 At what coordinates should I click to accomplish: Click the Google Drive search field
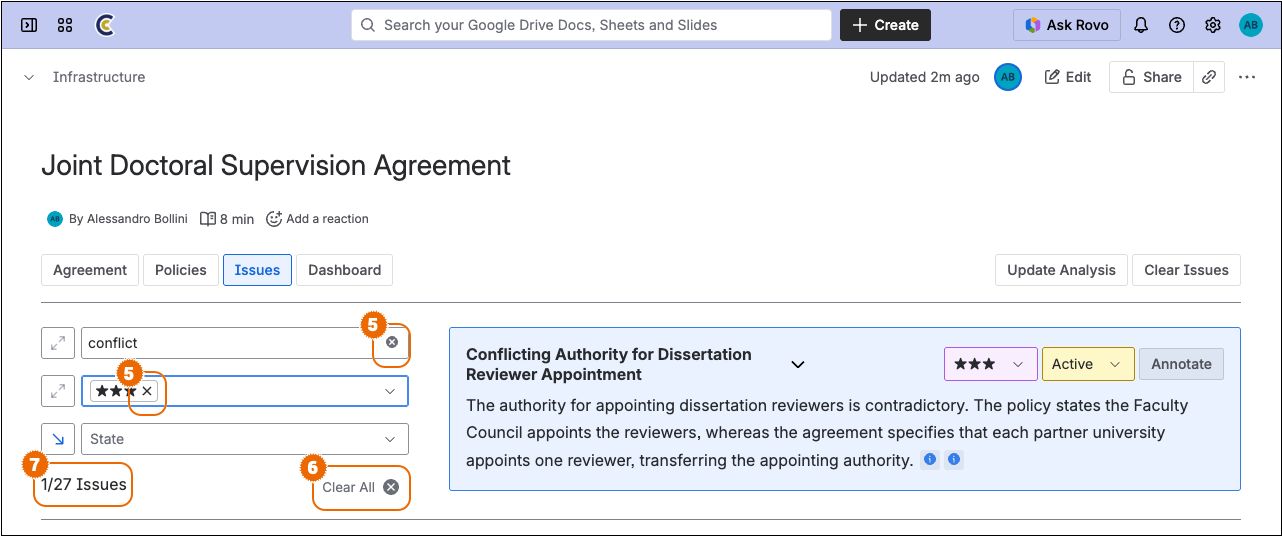591,25
